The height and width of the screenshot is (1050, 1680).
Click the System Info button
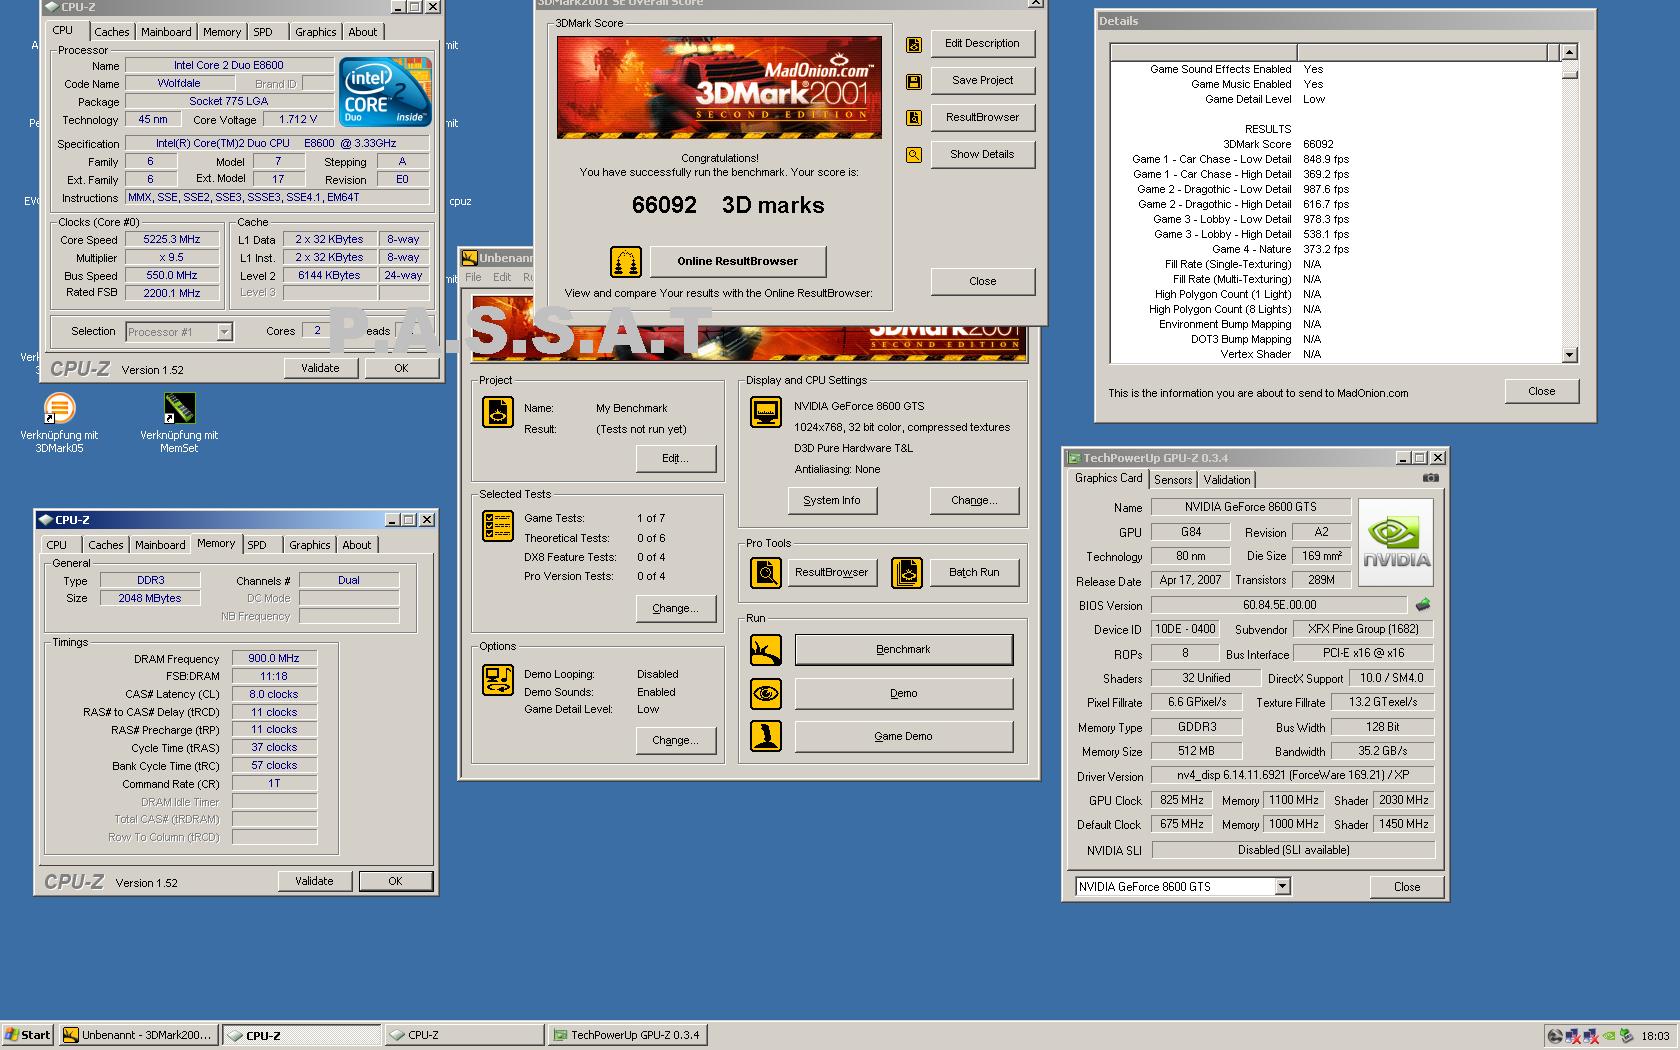tap(832, 501)
